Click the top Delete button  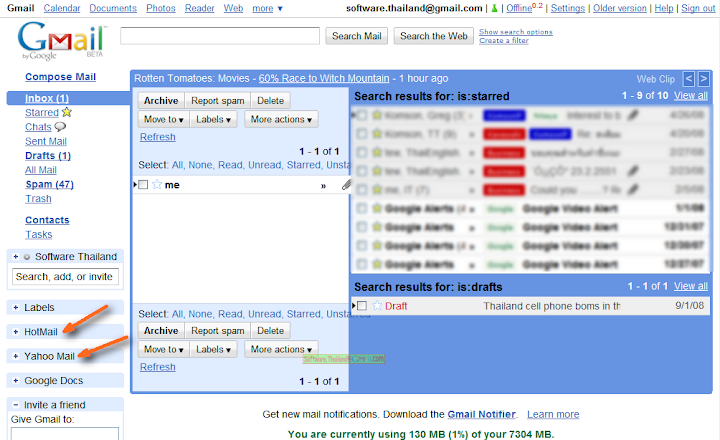click(x=270, y=101)
